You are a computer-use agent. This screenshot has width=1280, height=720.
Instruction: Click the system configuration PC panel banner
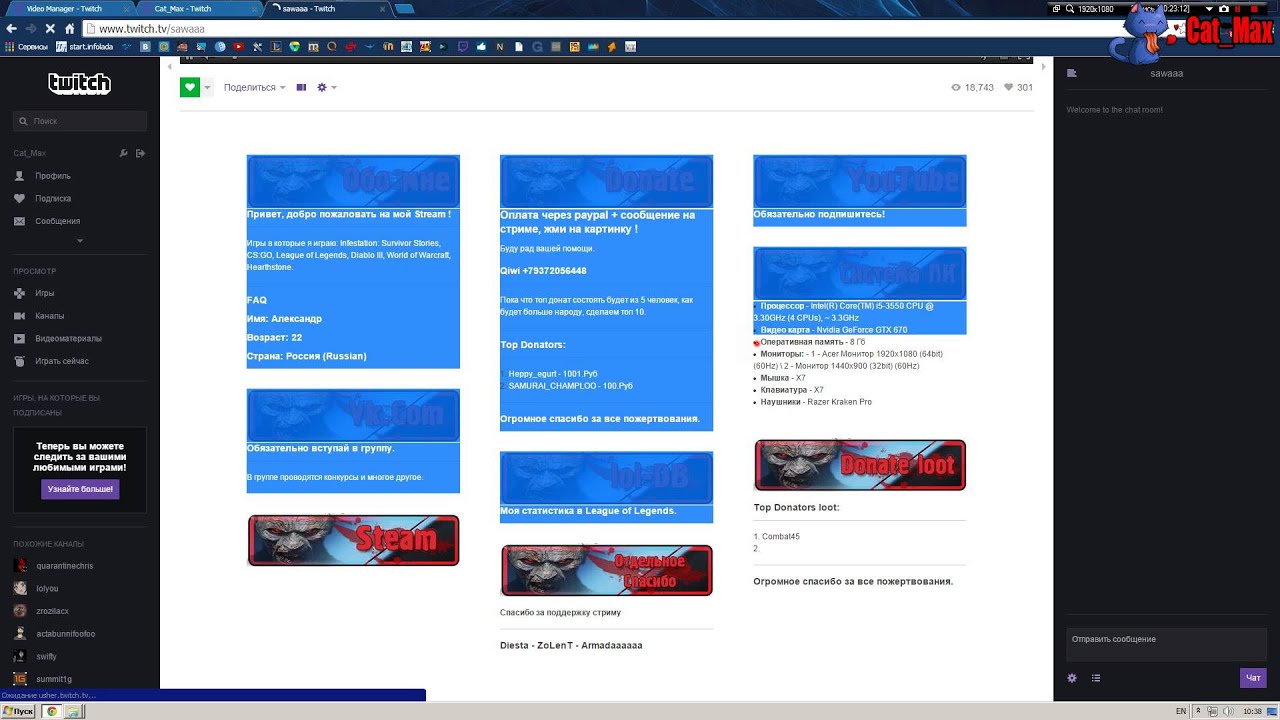[x=859, y=273]
